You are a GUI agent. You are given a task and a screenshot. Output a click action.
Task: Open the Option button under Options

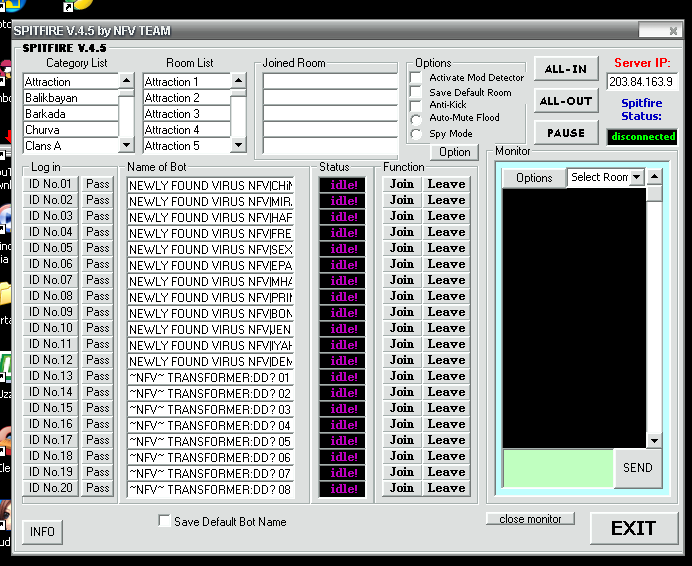pyautogui.click(x=455, y=152)
